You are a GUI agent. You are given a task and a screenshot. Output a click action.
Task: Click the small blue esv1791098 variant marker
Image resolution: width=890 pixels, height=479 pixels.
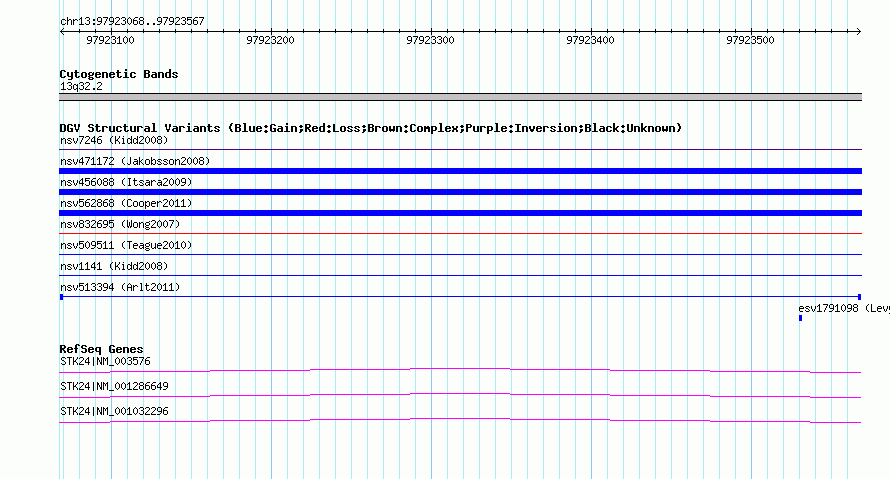(800, 318)
